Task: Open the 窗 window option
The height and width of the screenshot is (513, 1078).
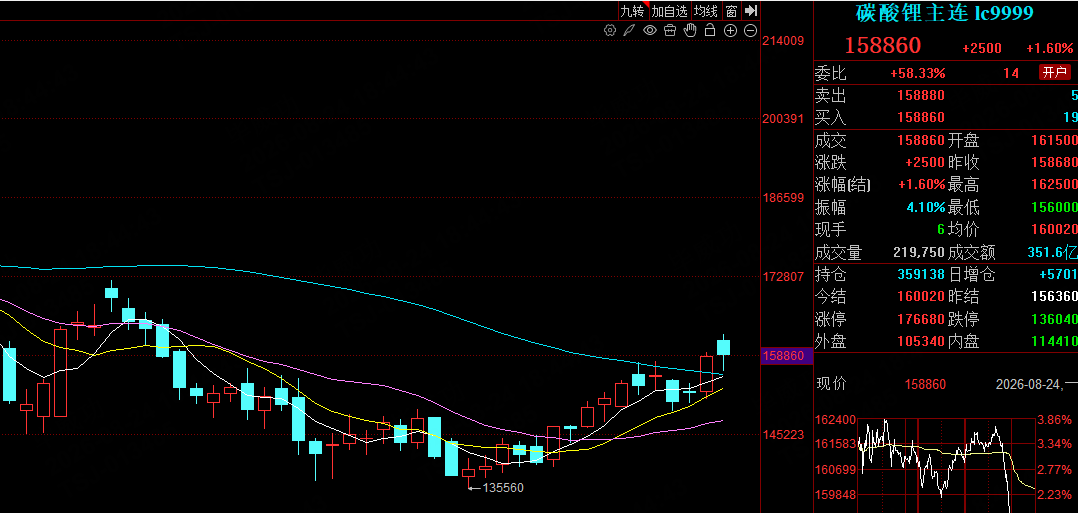Action: pos(732,11)
